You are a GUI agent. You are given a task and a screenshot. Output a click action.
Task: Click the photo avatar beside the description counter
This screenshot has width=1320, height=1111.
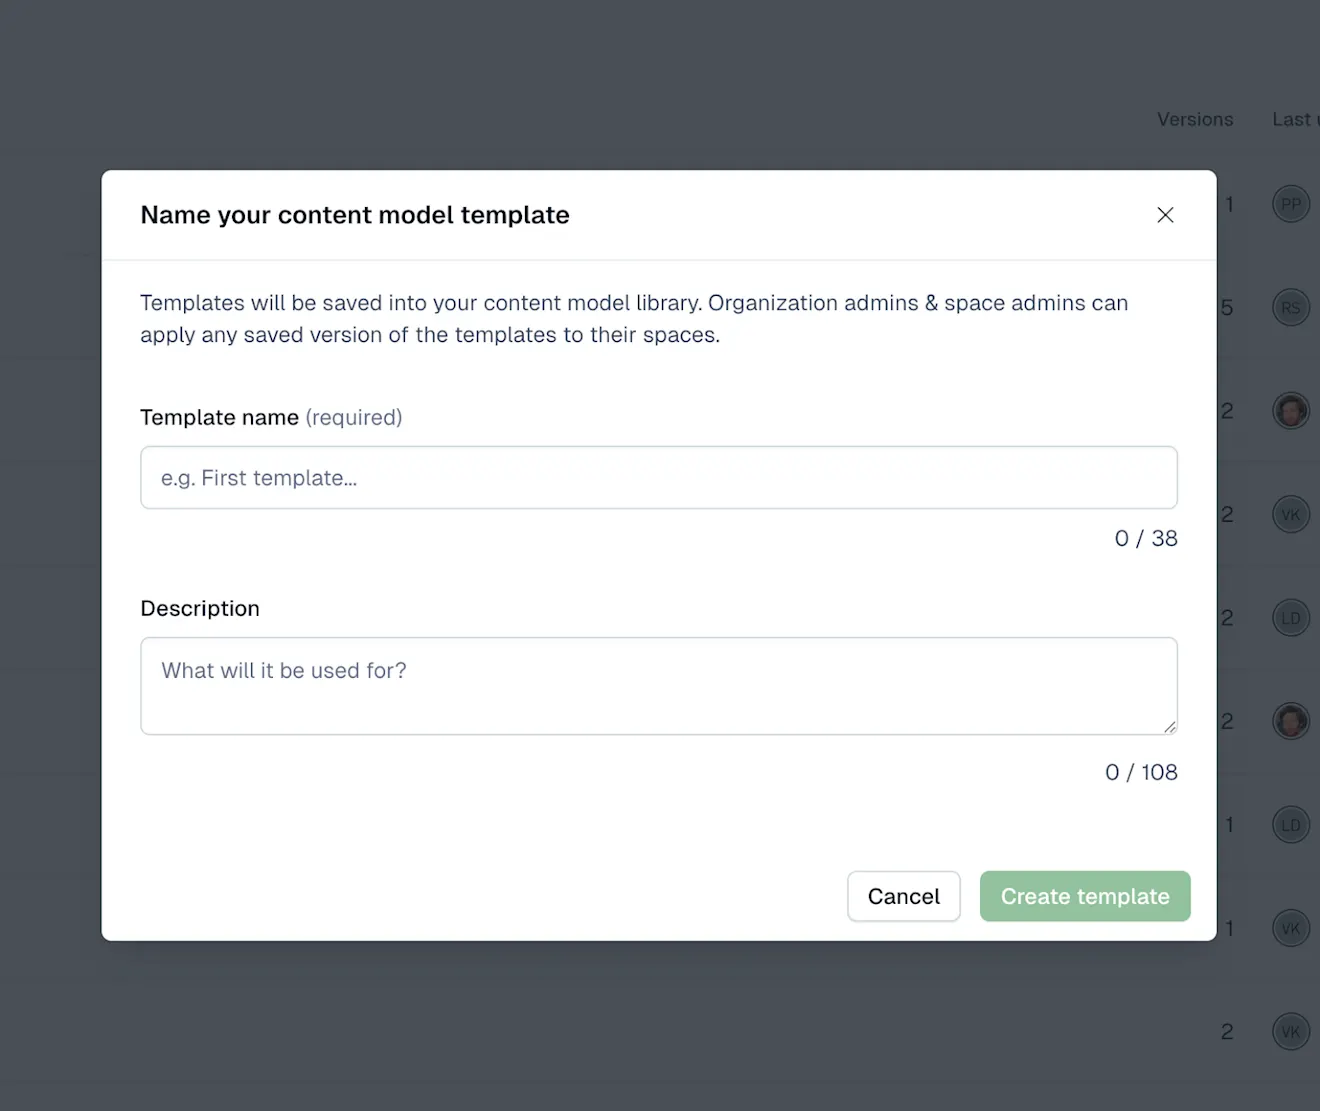1291,721
